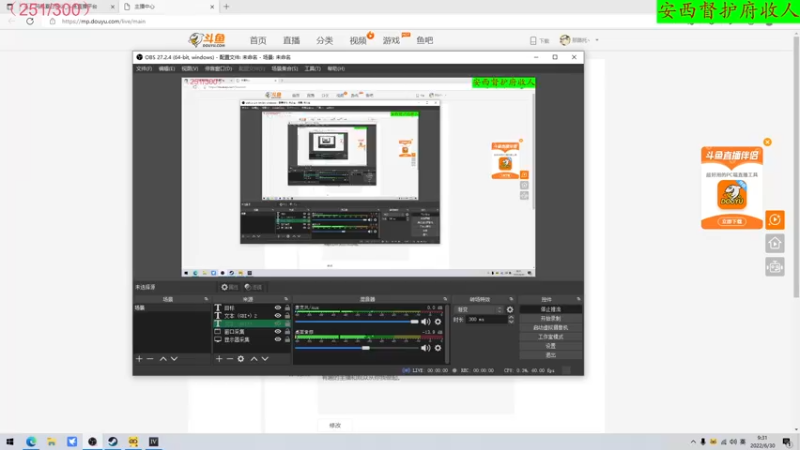Remove the selected source in the 来源 panel

(x=230, y=359)
